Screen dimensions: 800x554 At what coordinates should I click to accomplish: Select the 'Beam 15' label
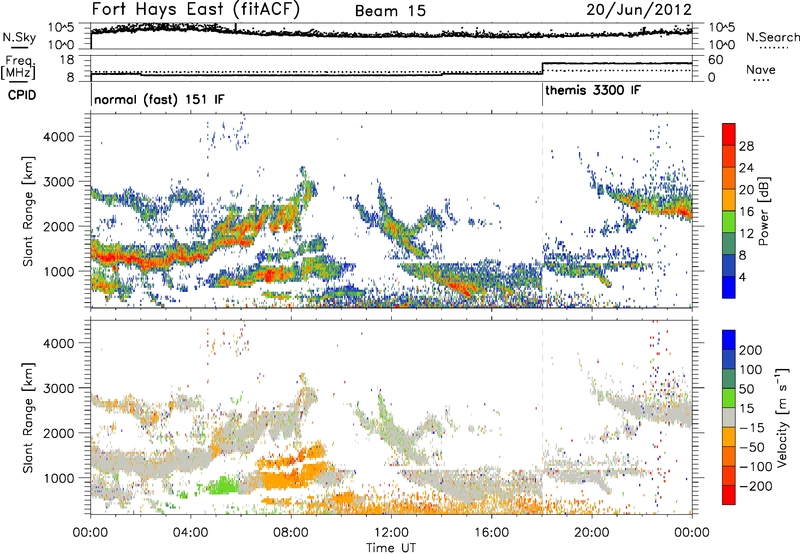pyautogui.click(x=390, y=11)
